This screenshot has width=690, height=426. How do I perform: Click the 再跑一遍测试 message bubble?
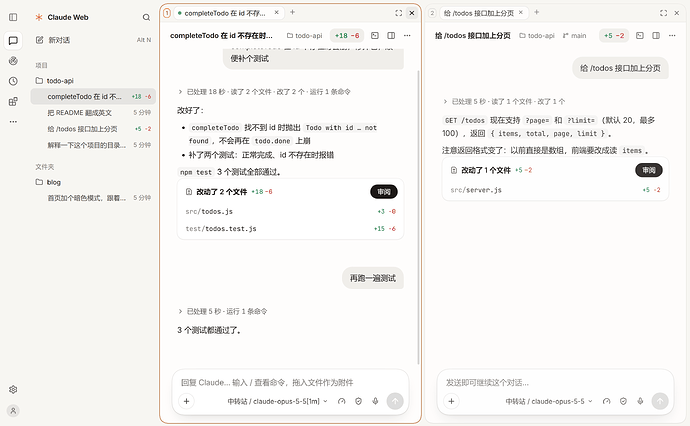pos(373,278)
